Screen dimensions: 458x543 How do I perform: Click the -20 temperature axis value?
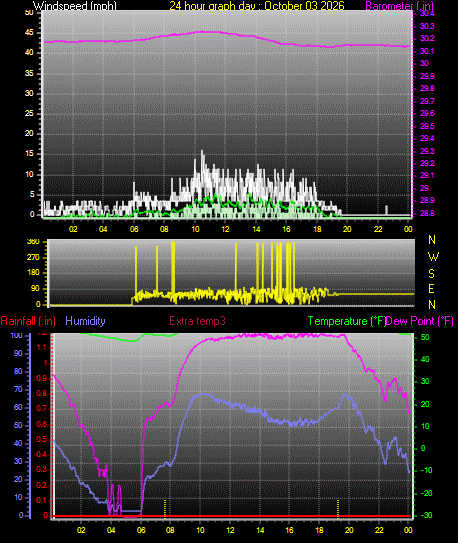[426, 493]
